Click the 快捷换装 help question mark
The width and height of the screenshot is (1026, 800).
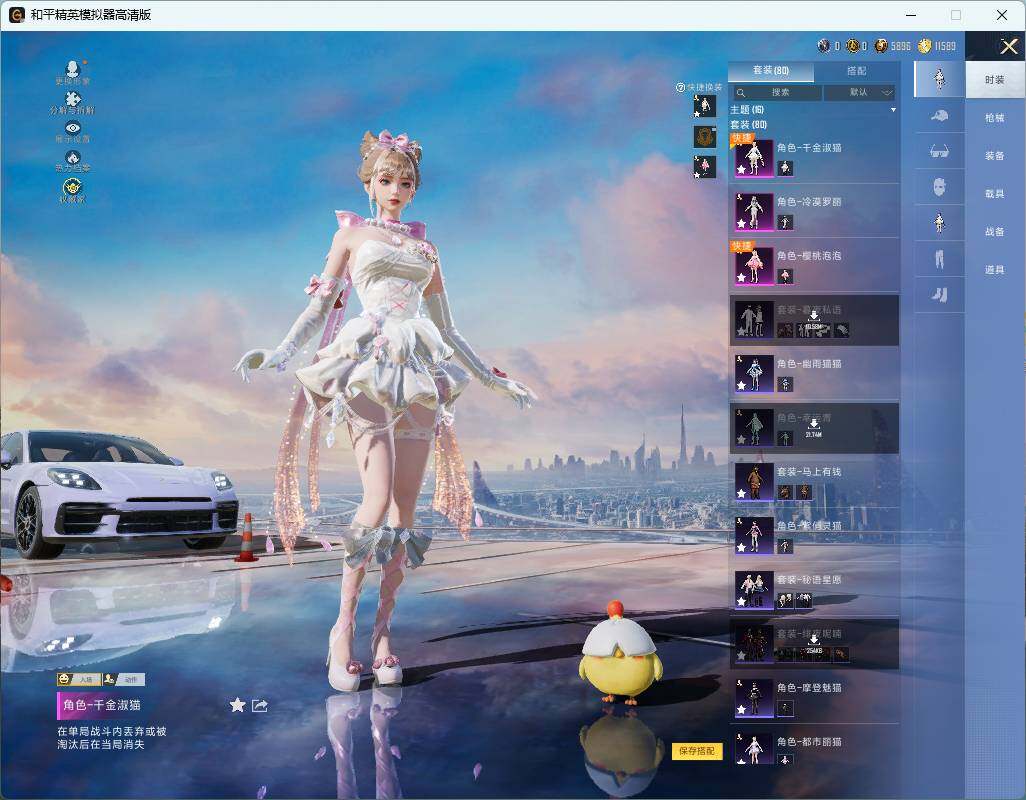click(x=681, y=87)
